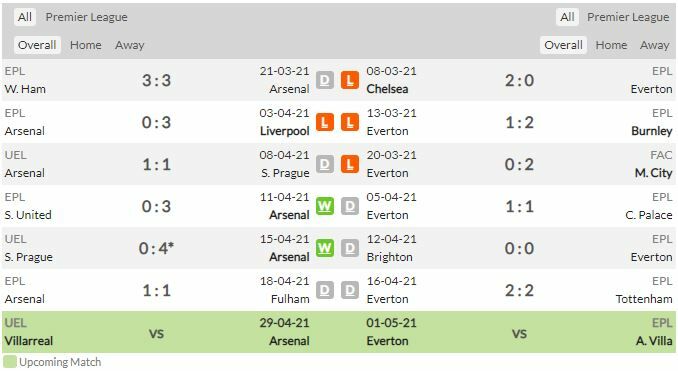Select the left All filter
This screenshot has width=678, height=371.
[25, 17]
